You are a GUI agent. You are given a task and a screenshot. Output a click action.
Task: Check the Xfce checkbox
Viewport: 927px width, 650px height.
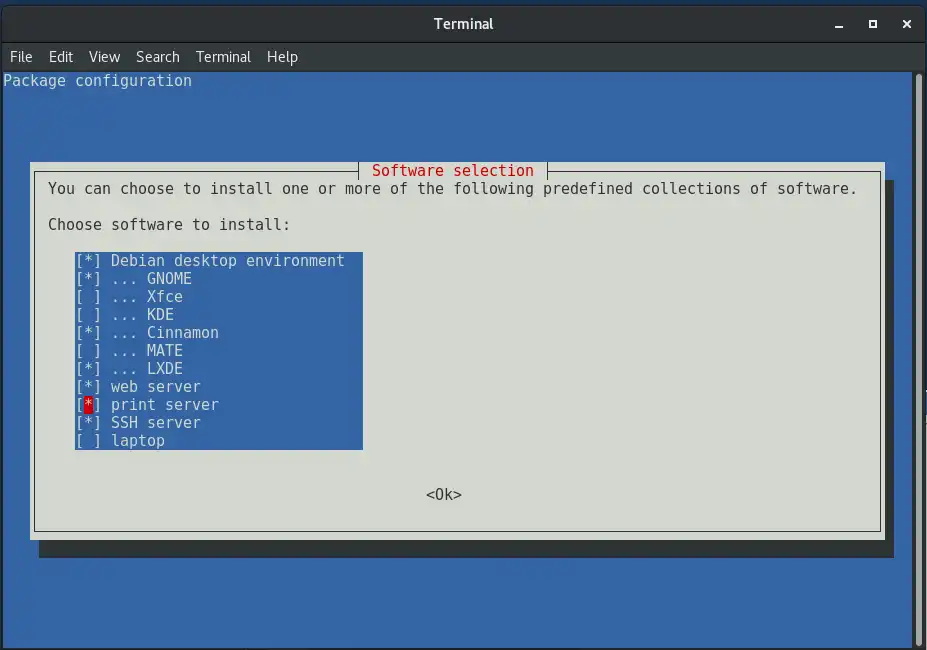click(89, 297)
